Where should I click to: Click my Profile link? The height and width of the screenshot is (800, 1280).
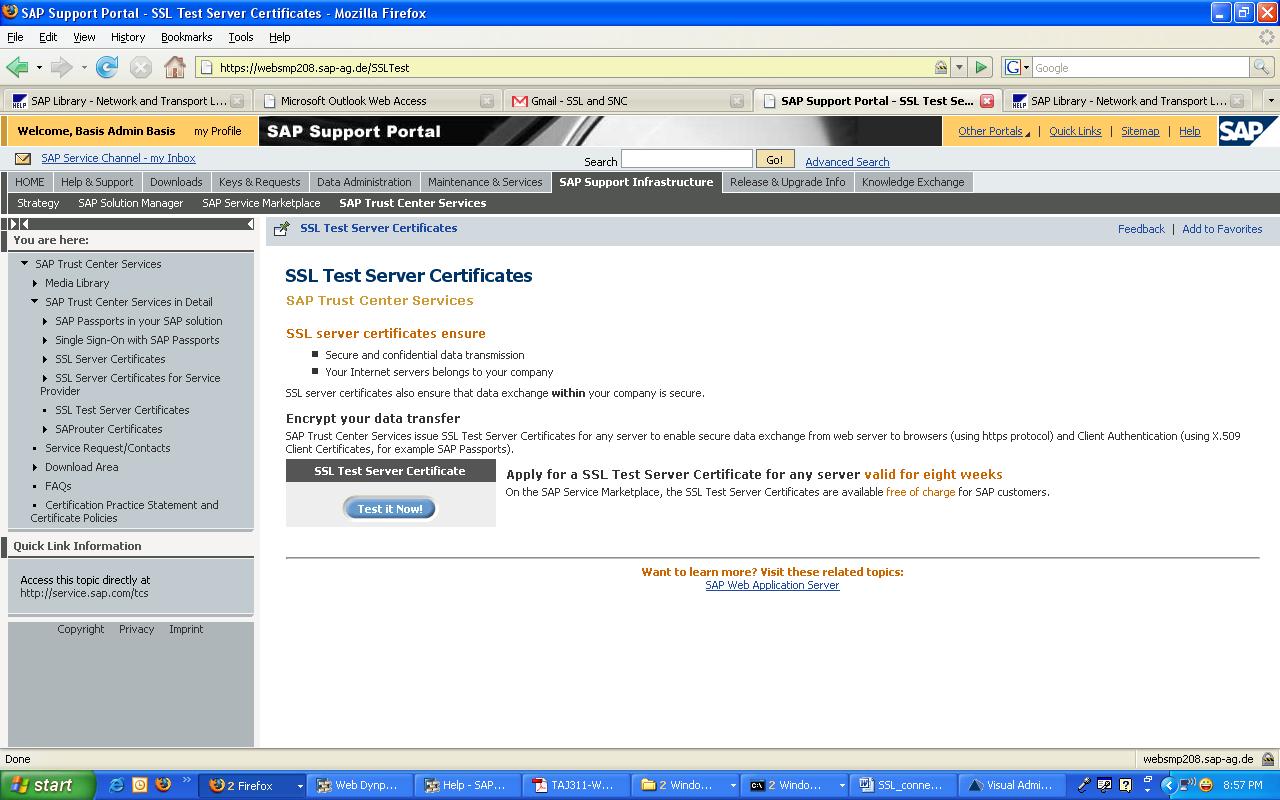coord(217,131)
